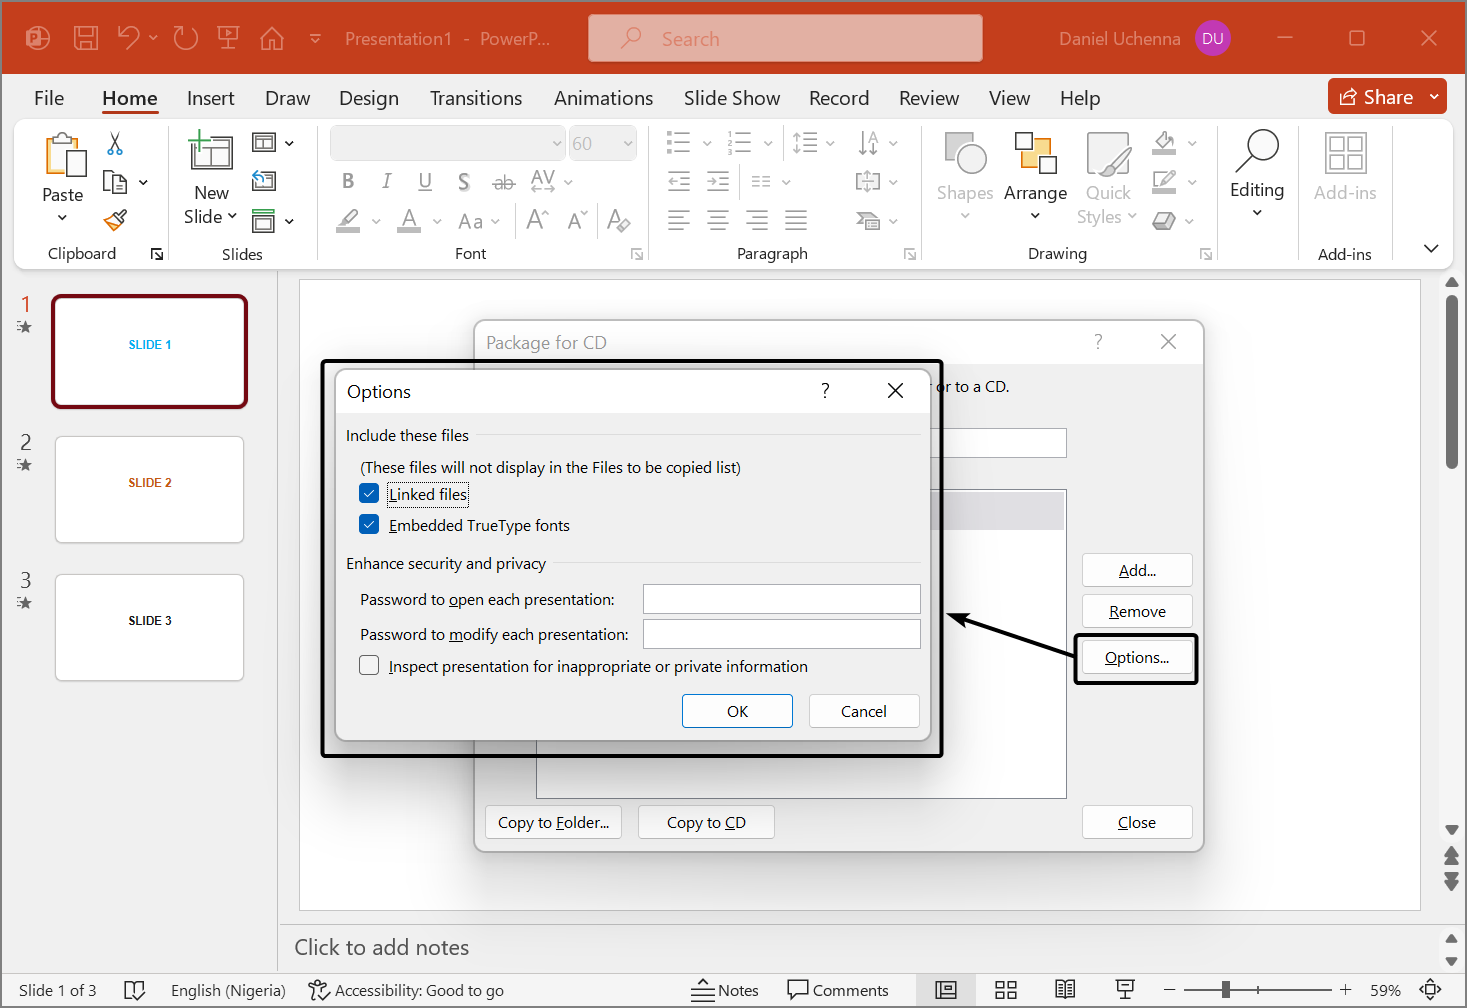Enable Inspect presentation for private information
The width and height of the screenshot is (1467, 1008).
pos(369,665)
